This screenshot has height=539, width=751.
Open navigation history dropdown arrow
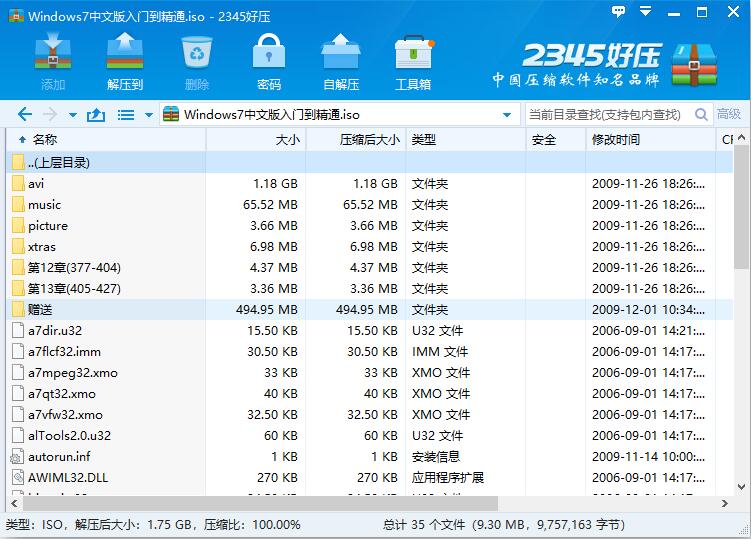(73, 115)
